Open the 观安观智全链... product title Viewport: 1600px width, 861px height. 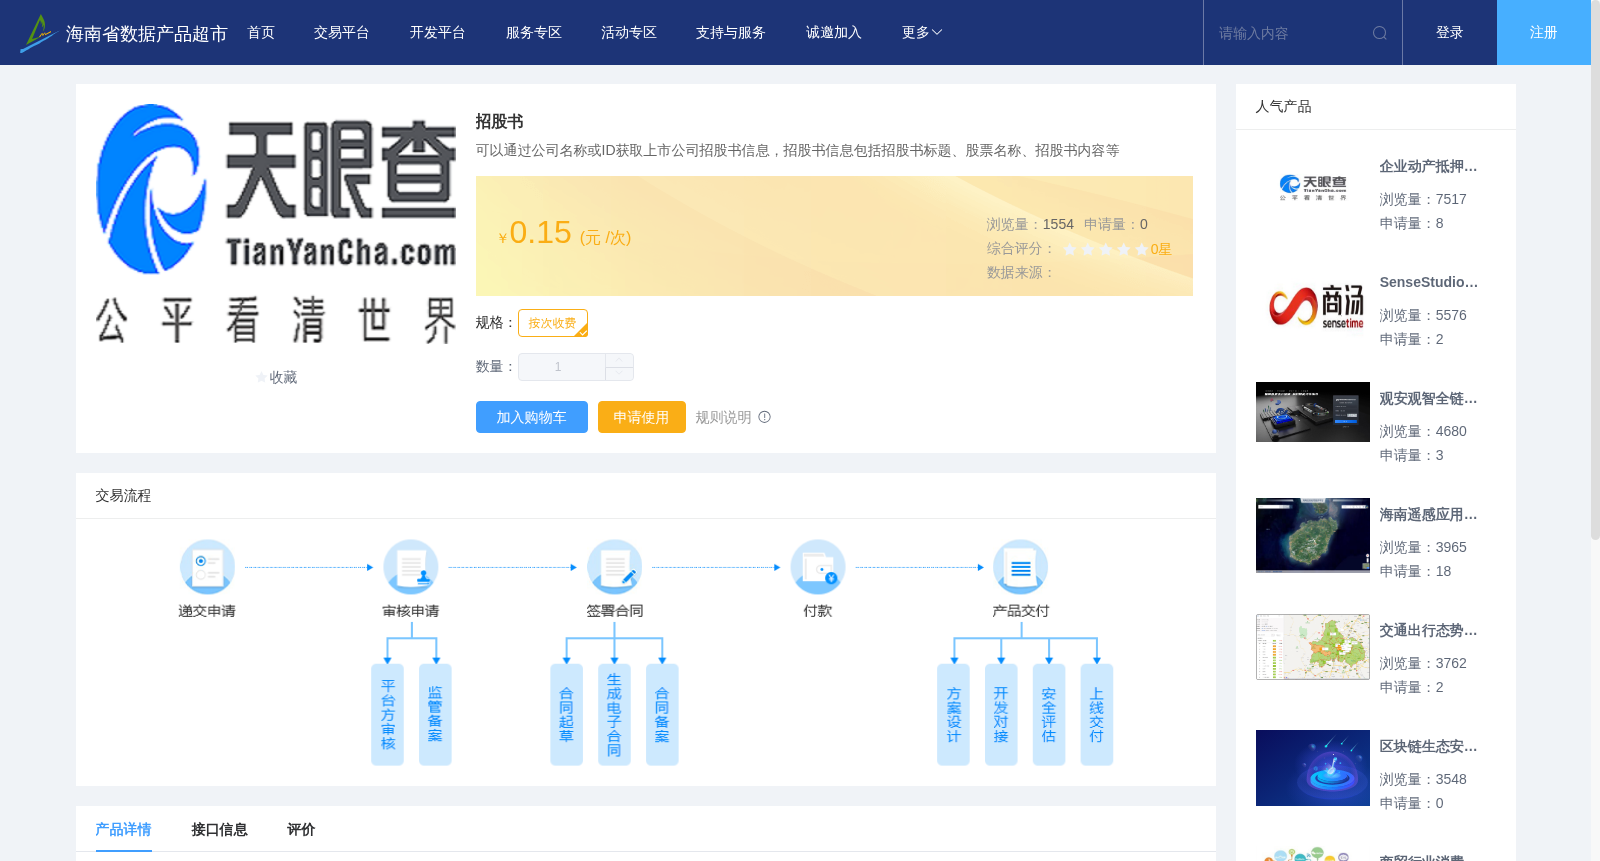[1428, 399]
